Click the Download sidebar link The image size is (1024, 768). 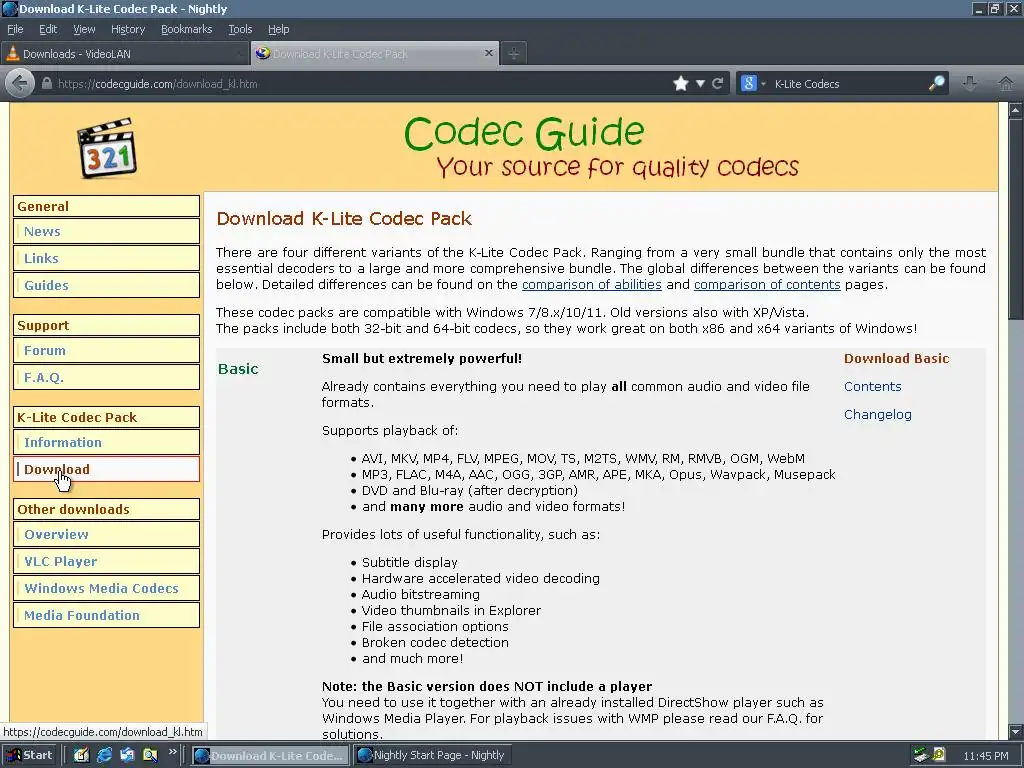pos(106,469)
